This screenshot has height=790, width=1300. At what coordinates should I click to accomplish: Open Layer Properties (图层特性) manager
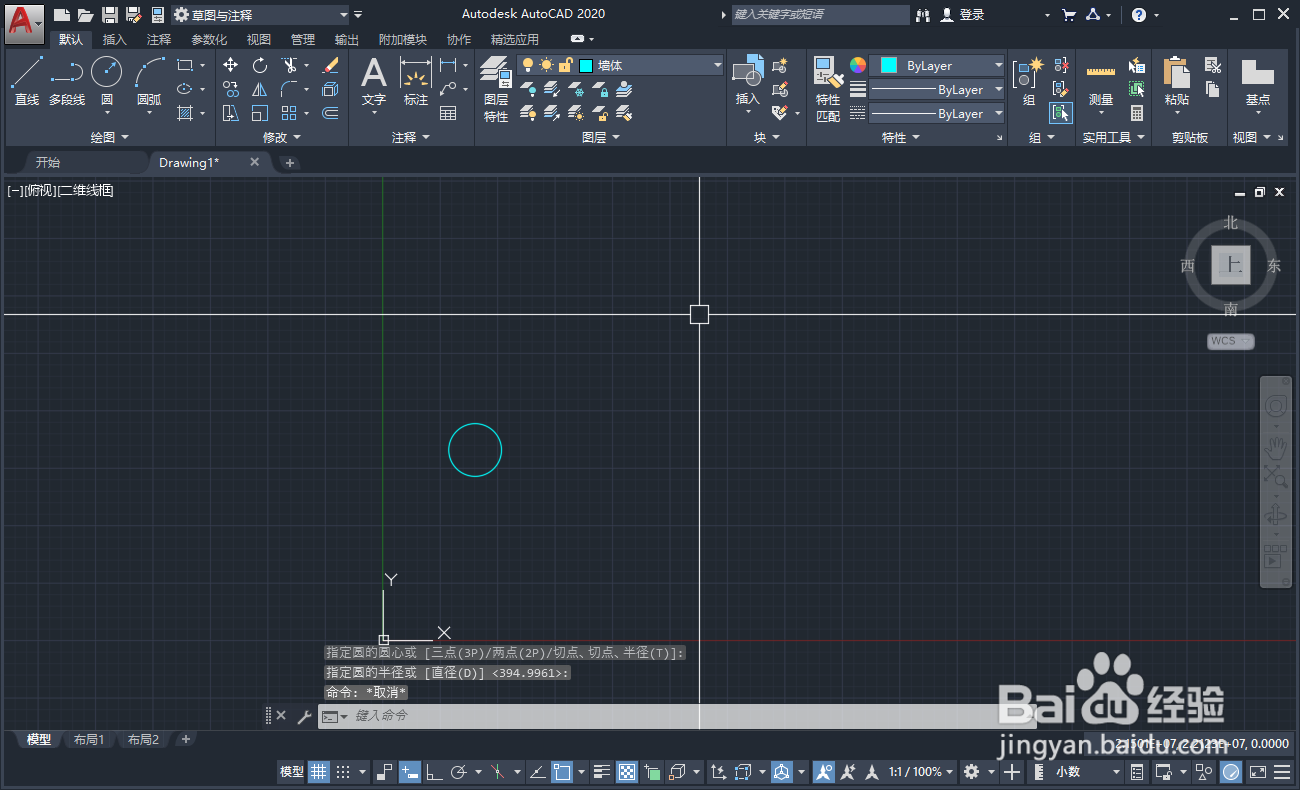pos(496,88)
